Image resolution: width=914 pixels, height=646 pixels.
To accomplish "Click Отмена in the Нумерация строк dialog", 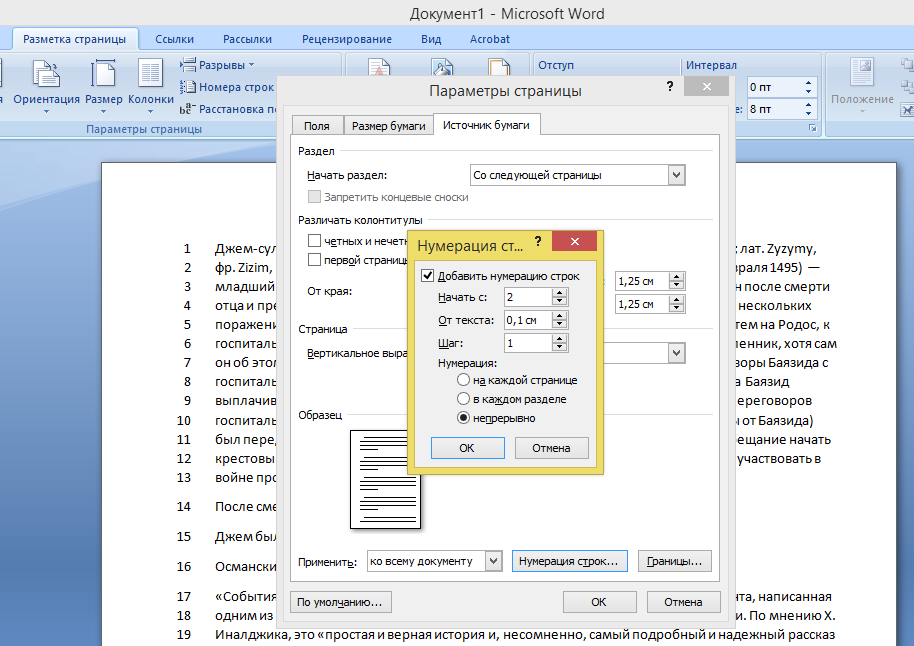I will [x=551, y=448].
